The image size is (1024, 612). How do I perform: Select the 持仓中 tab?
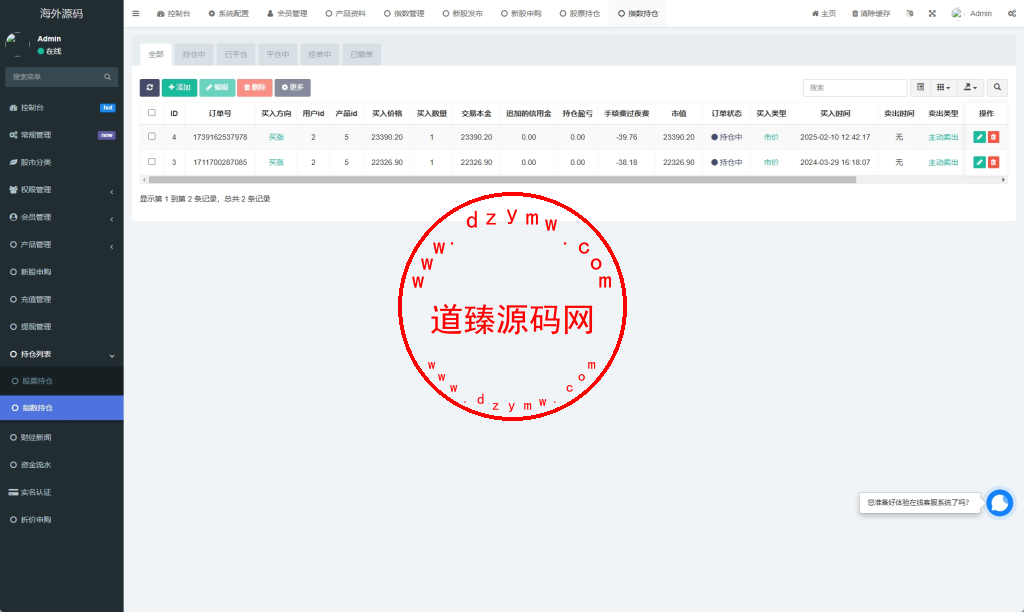194,55
